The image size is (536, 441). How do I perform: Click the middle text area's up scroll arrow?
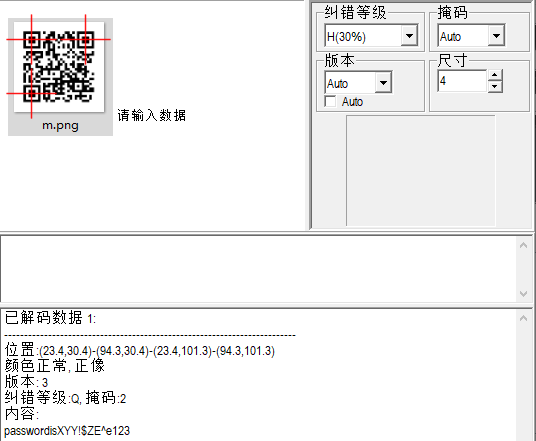tap(523, 245)
